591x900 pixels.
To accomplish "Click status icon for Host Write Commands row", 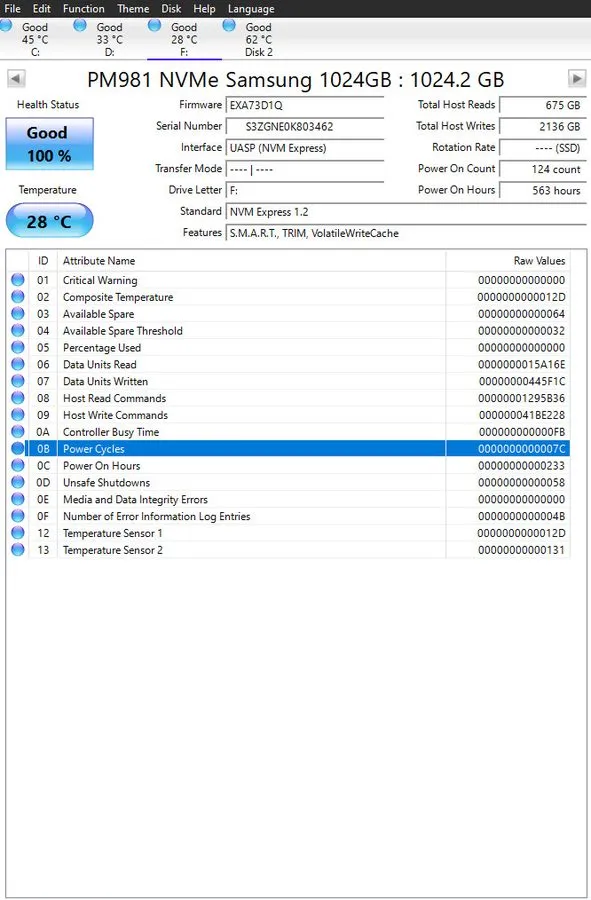I will [x=18, y=414].
